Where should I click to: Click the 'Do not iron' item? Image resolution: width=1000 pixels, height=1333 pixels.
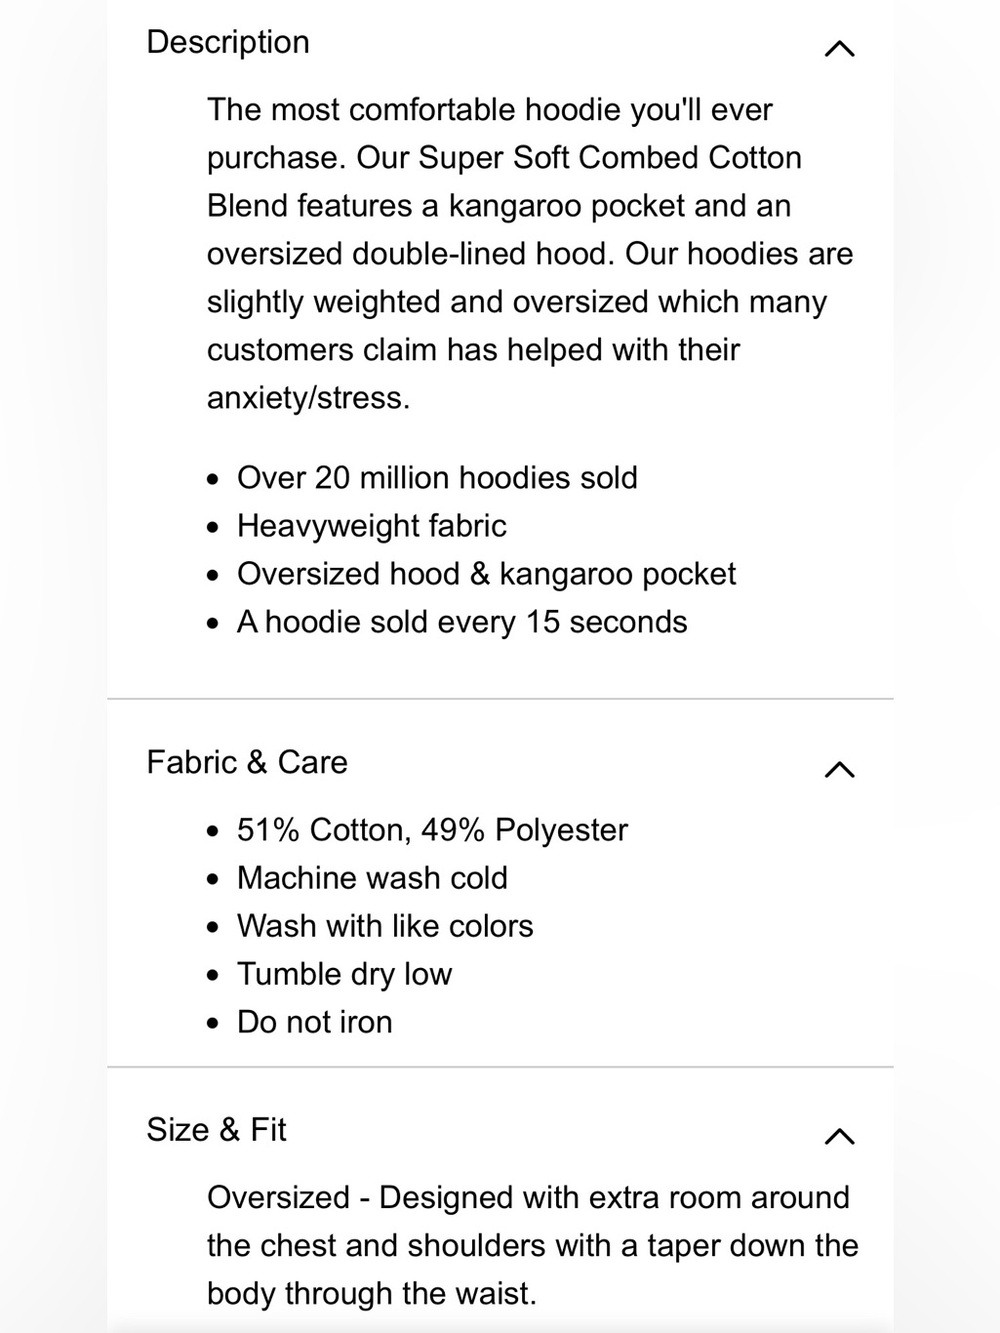click(314, 1022)
